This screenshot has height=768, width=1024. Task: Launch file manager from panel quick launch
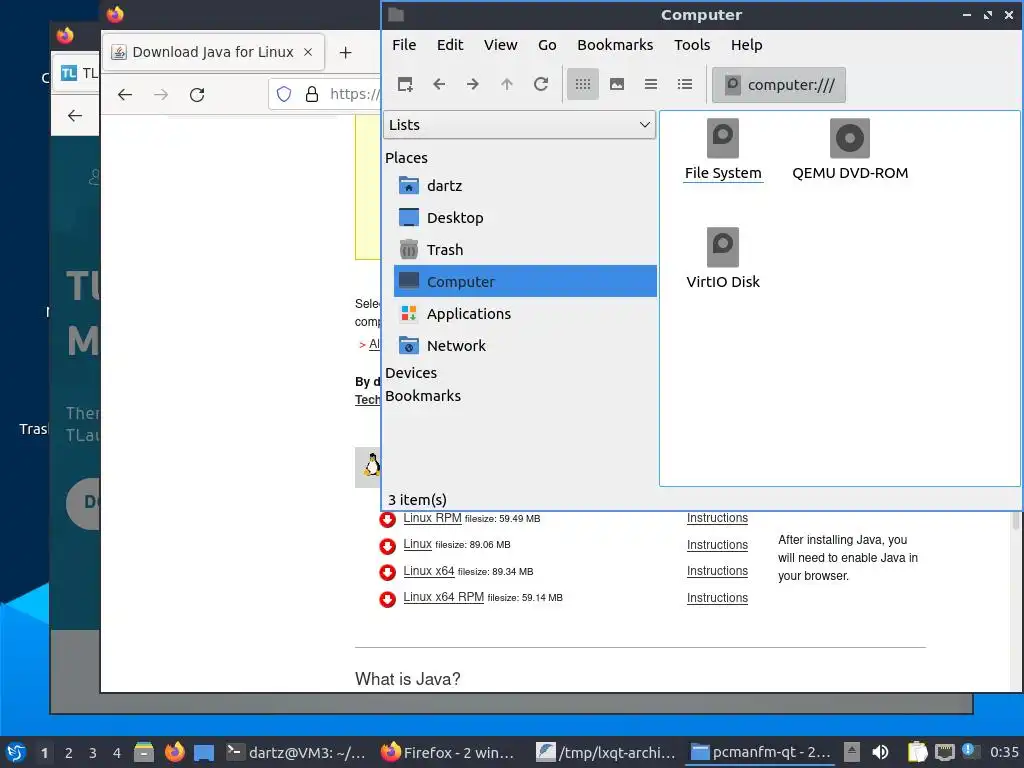pyautogui.click(x=144, y=752)
